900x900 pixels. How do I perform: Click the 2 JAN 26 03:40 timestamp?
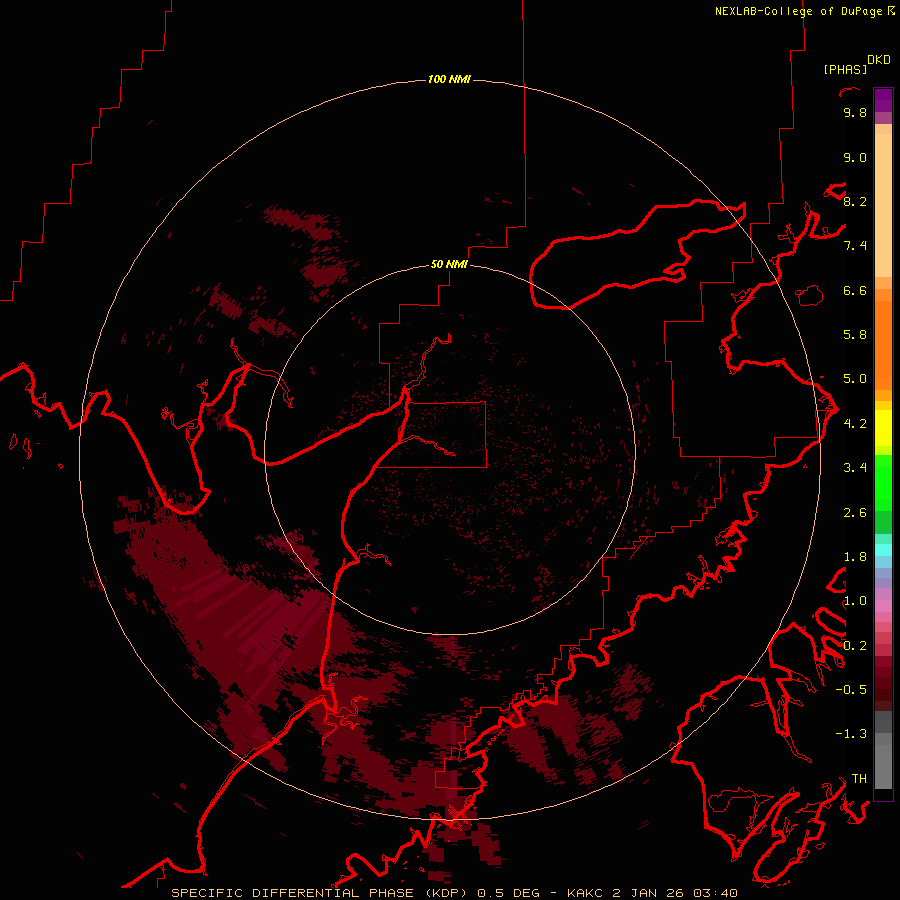(673, 893)
